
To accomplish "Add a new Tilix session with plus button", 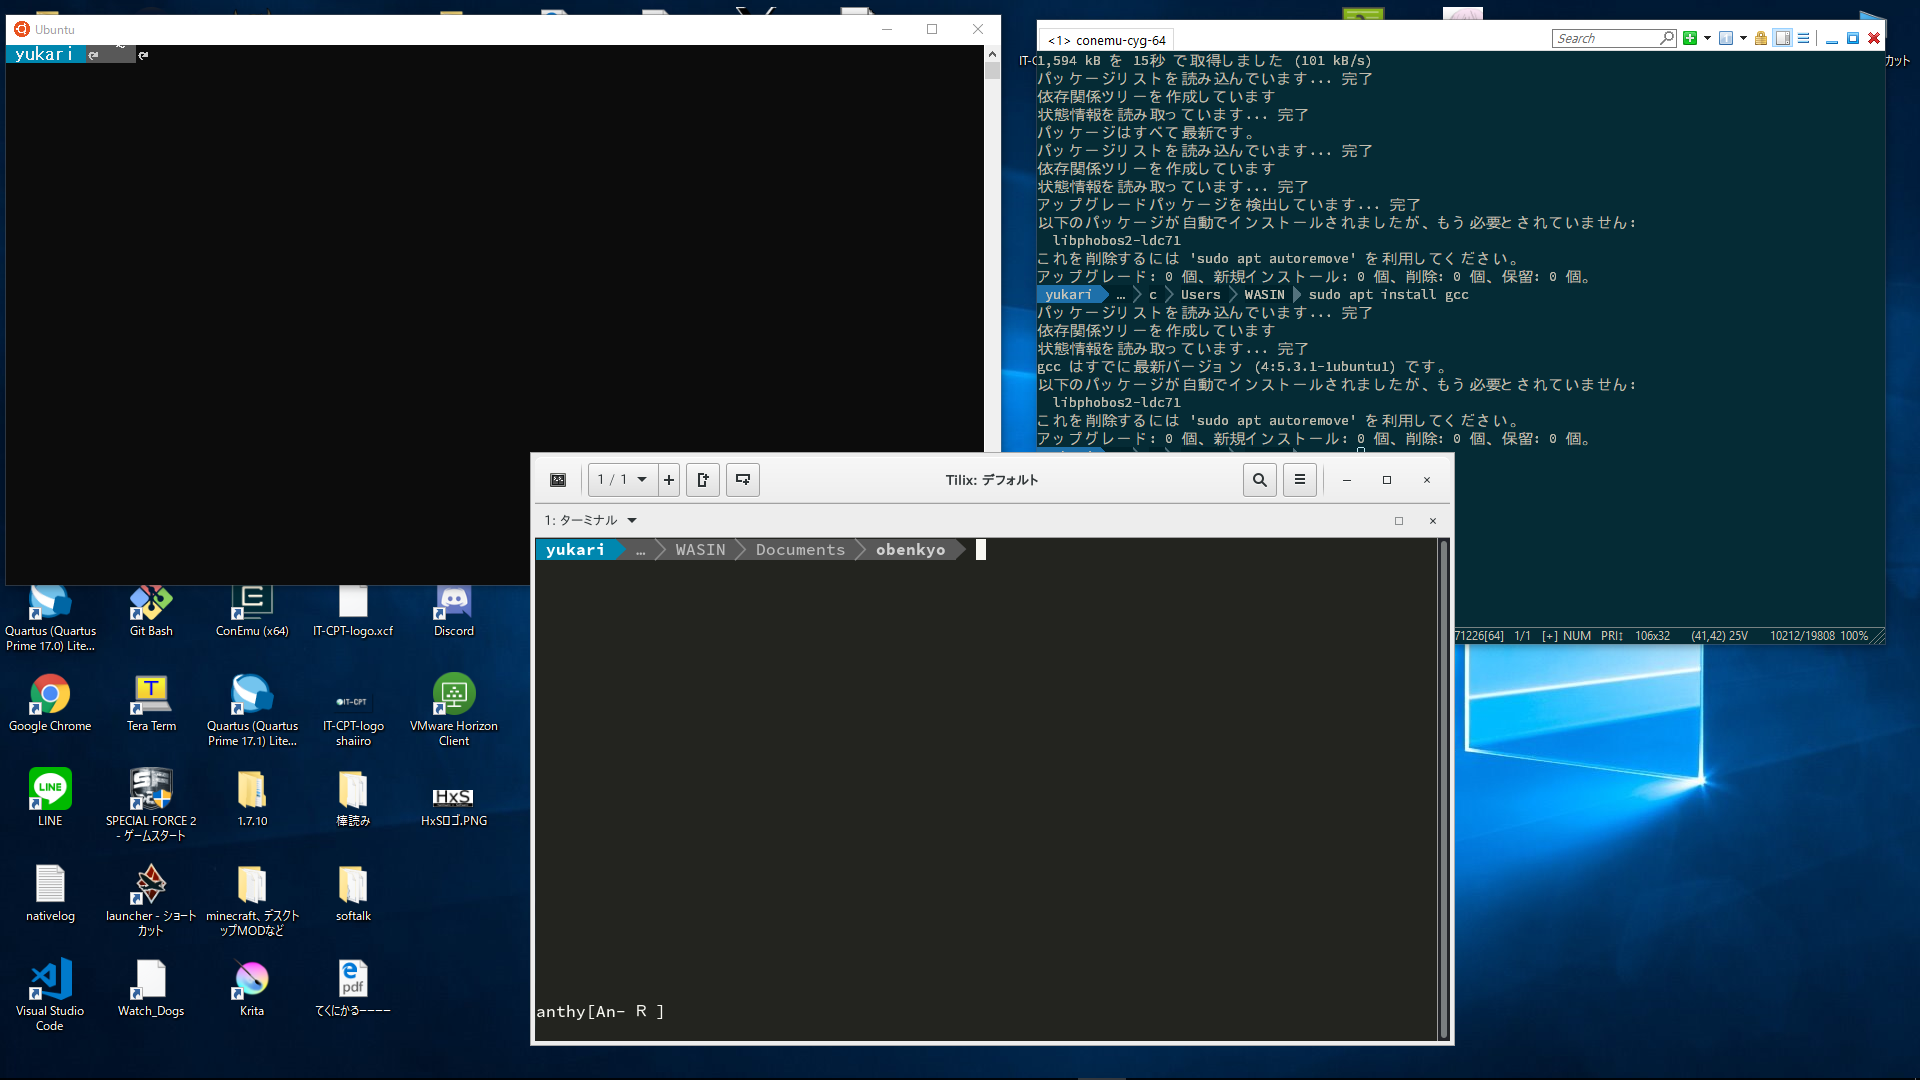I will coord(669,480).
